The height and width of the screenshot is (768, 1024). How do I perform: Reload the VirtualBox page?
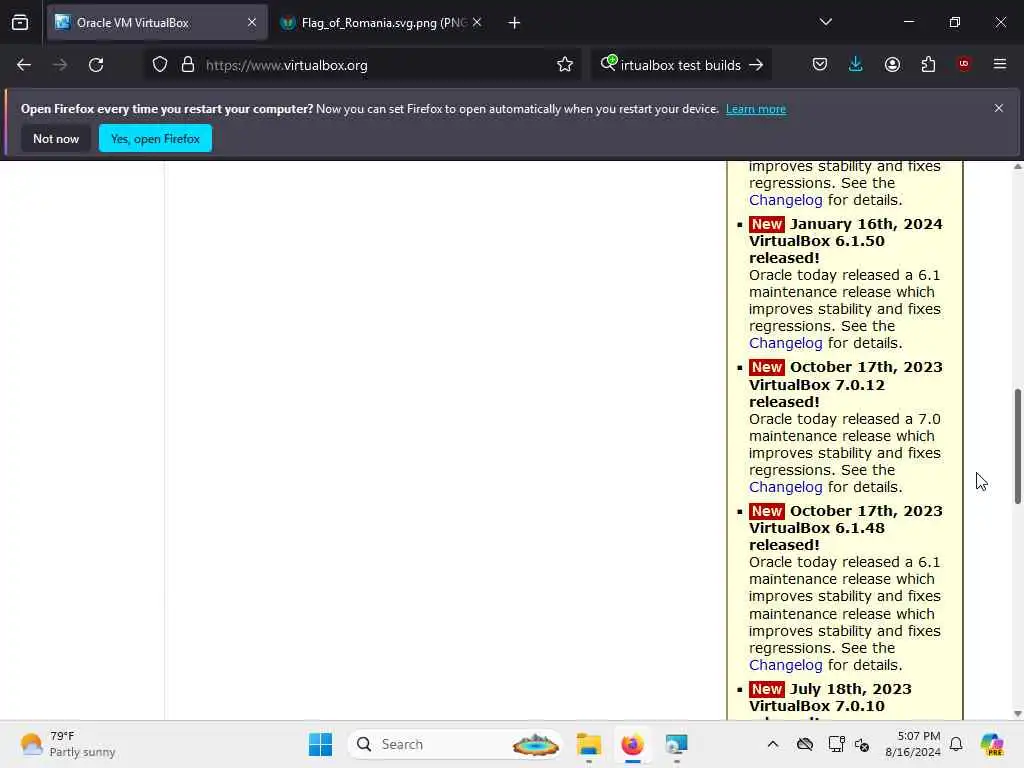pyautogui.click(x=96, y=65)
